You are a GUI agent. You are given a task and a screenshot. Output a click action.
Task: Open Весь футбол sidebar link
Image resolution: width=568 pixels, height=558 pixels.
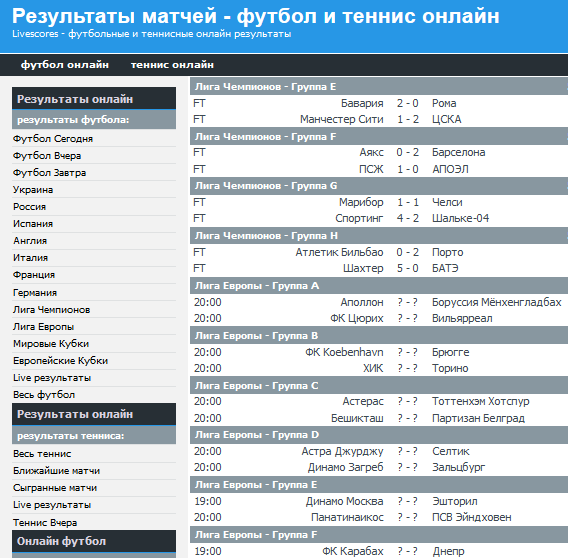click(44, 395)
